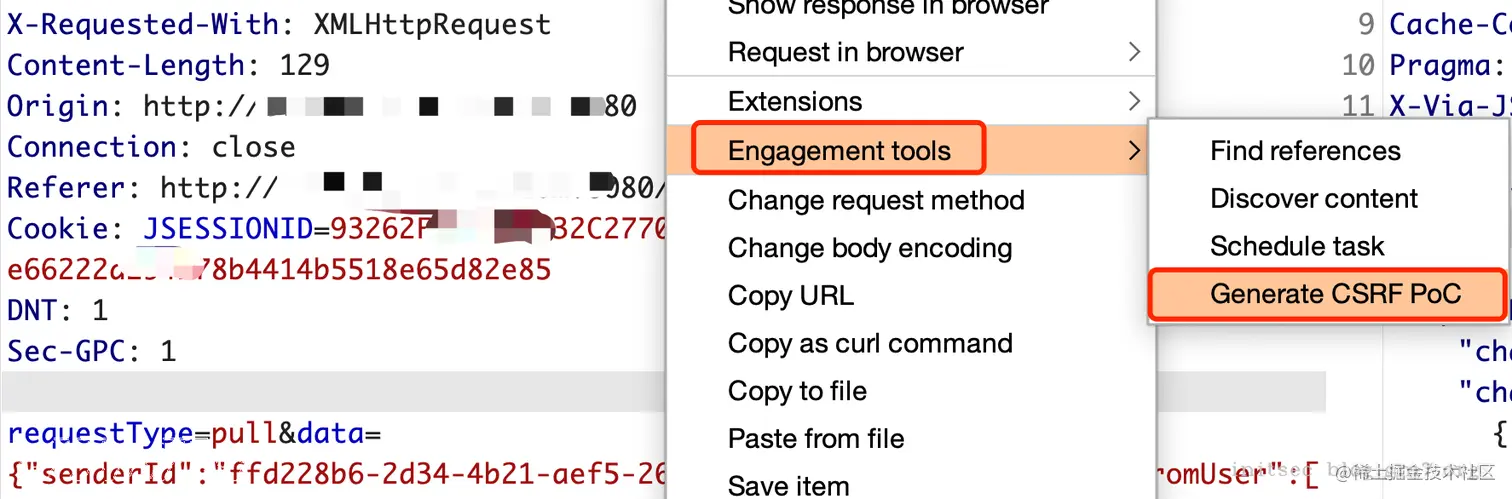Choose Find references from submenu
This screenshot has width=1512, height=499.
[x=1305, y=151]
